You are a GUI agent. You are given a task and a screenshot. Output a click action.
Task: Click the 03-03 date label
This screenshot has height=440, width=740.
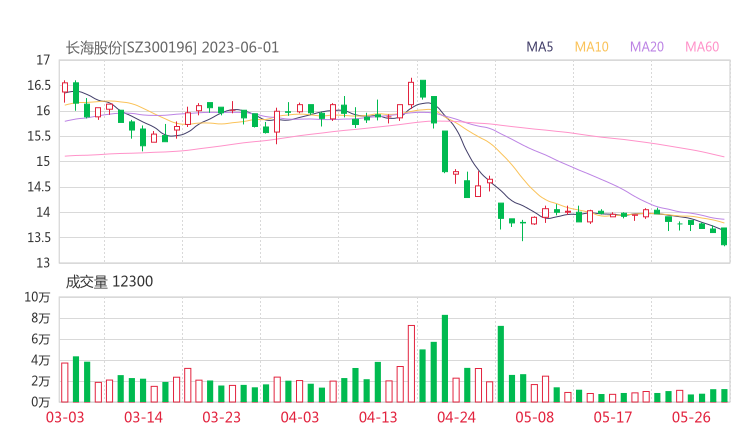(x=65, y=417)
